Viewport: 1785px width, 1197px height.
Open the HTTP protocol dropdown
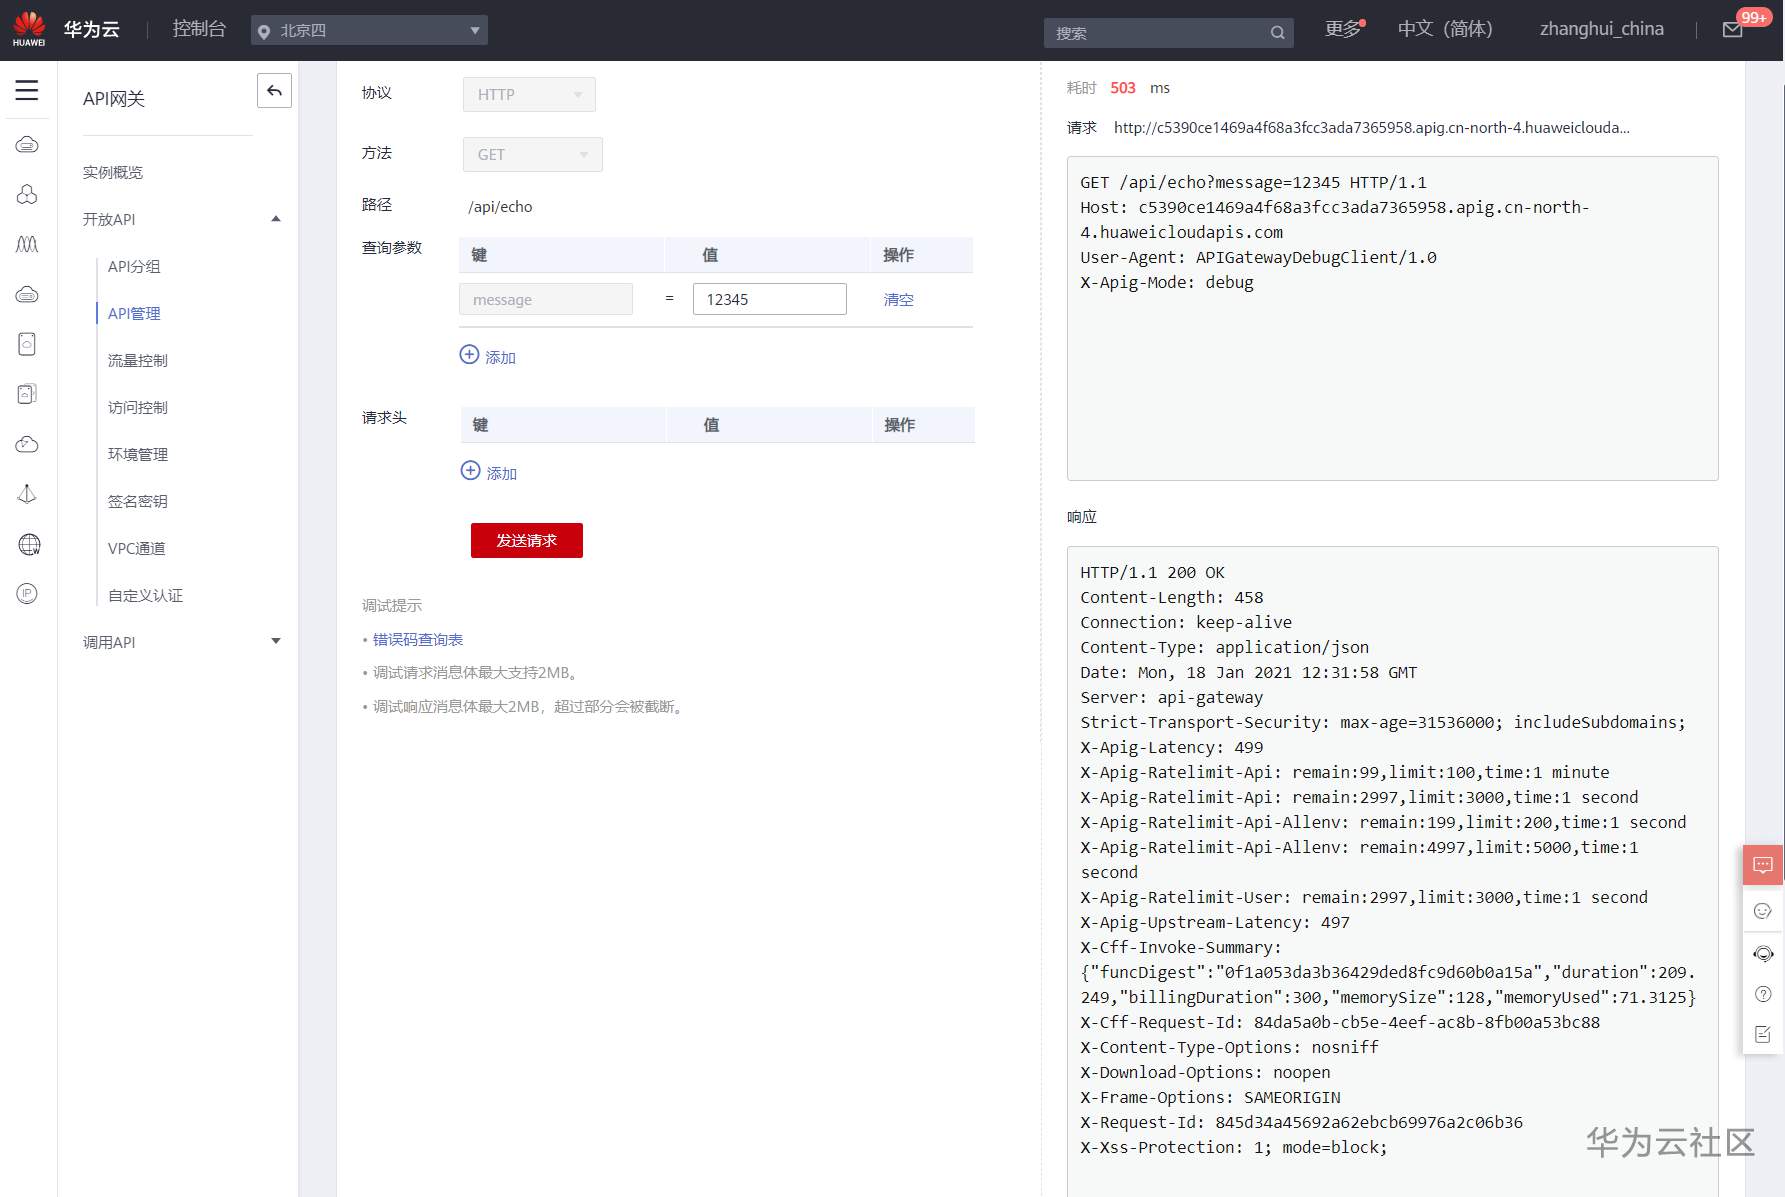pos(529,94)
